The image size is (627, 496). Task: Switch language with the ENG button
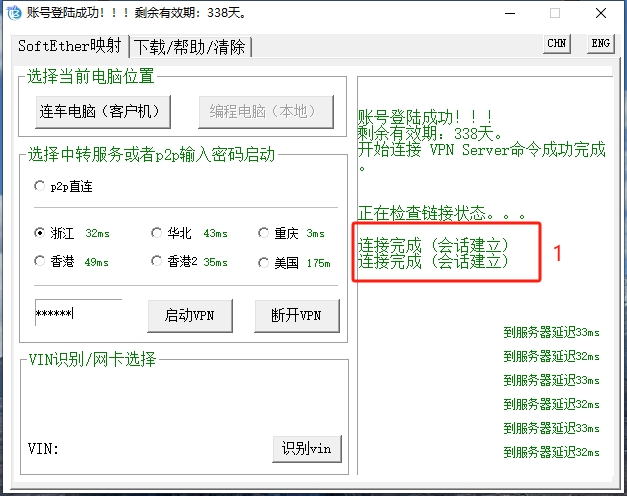[x=599, y=43]
